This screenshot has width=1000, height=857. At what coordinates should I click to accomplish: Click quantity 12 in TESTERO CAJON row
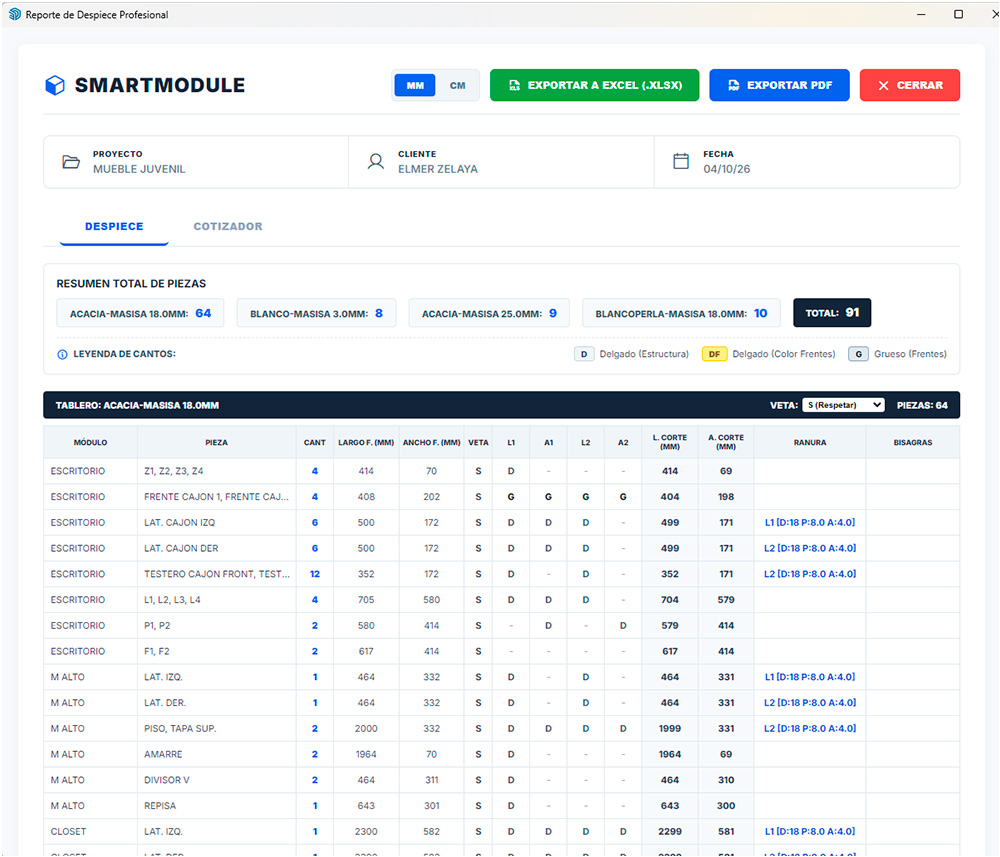(x=314, y=574)
